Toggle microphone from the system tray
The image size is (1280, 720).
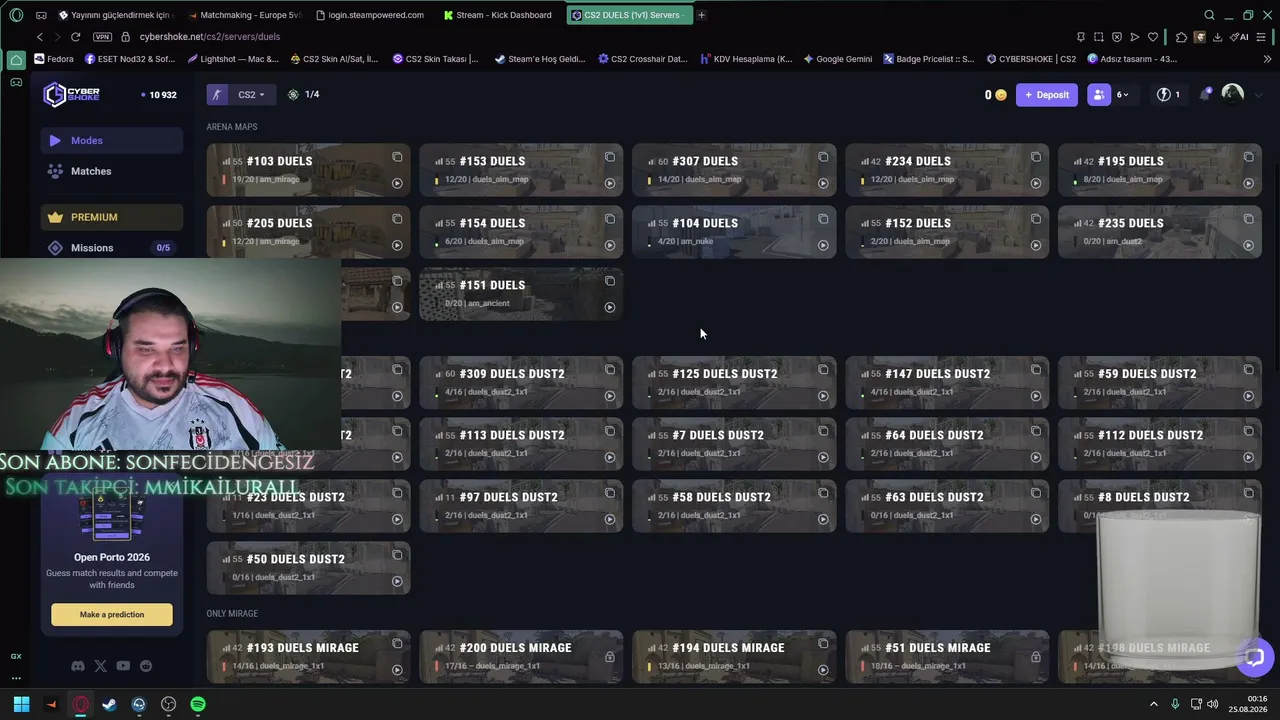1175,704
